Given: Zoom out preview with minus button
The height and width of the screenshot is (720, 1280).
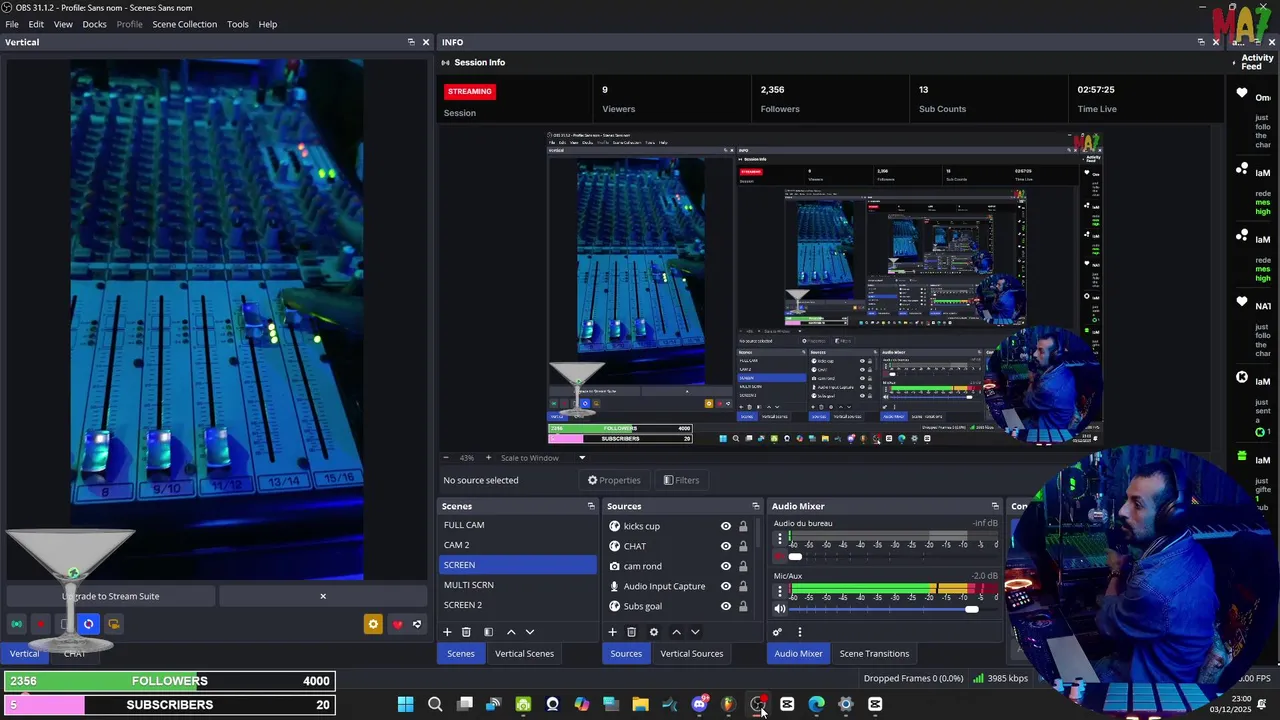Looking at the screenshot, I should click(x=446, y=458).
